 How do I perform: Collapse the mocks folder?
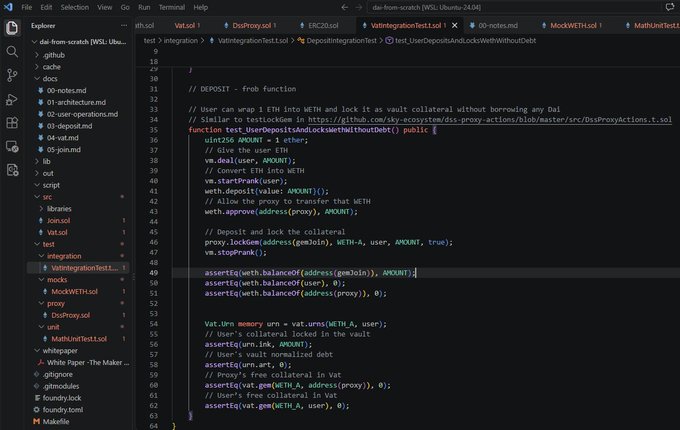pos(78,280)
